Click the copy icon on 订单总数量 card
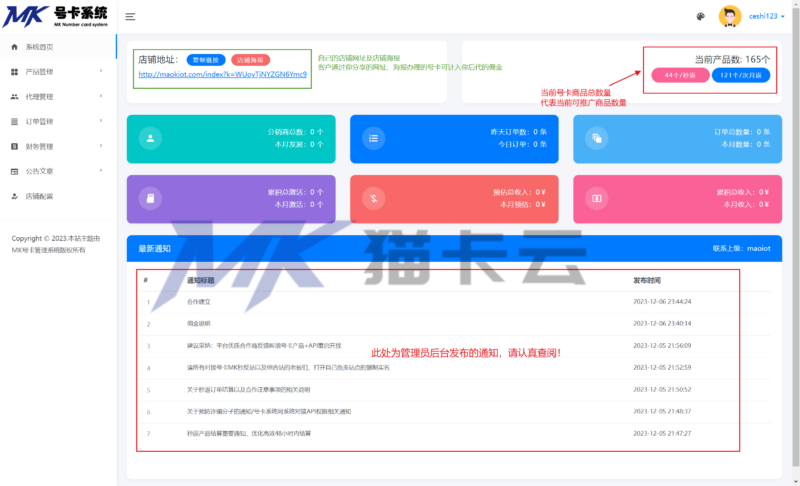The height and width of the screenshot is (486, 800). pyautogui.click(x=596, y=138)
